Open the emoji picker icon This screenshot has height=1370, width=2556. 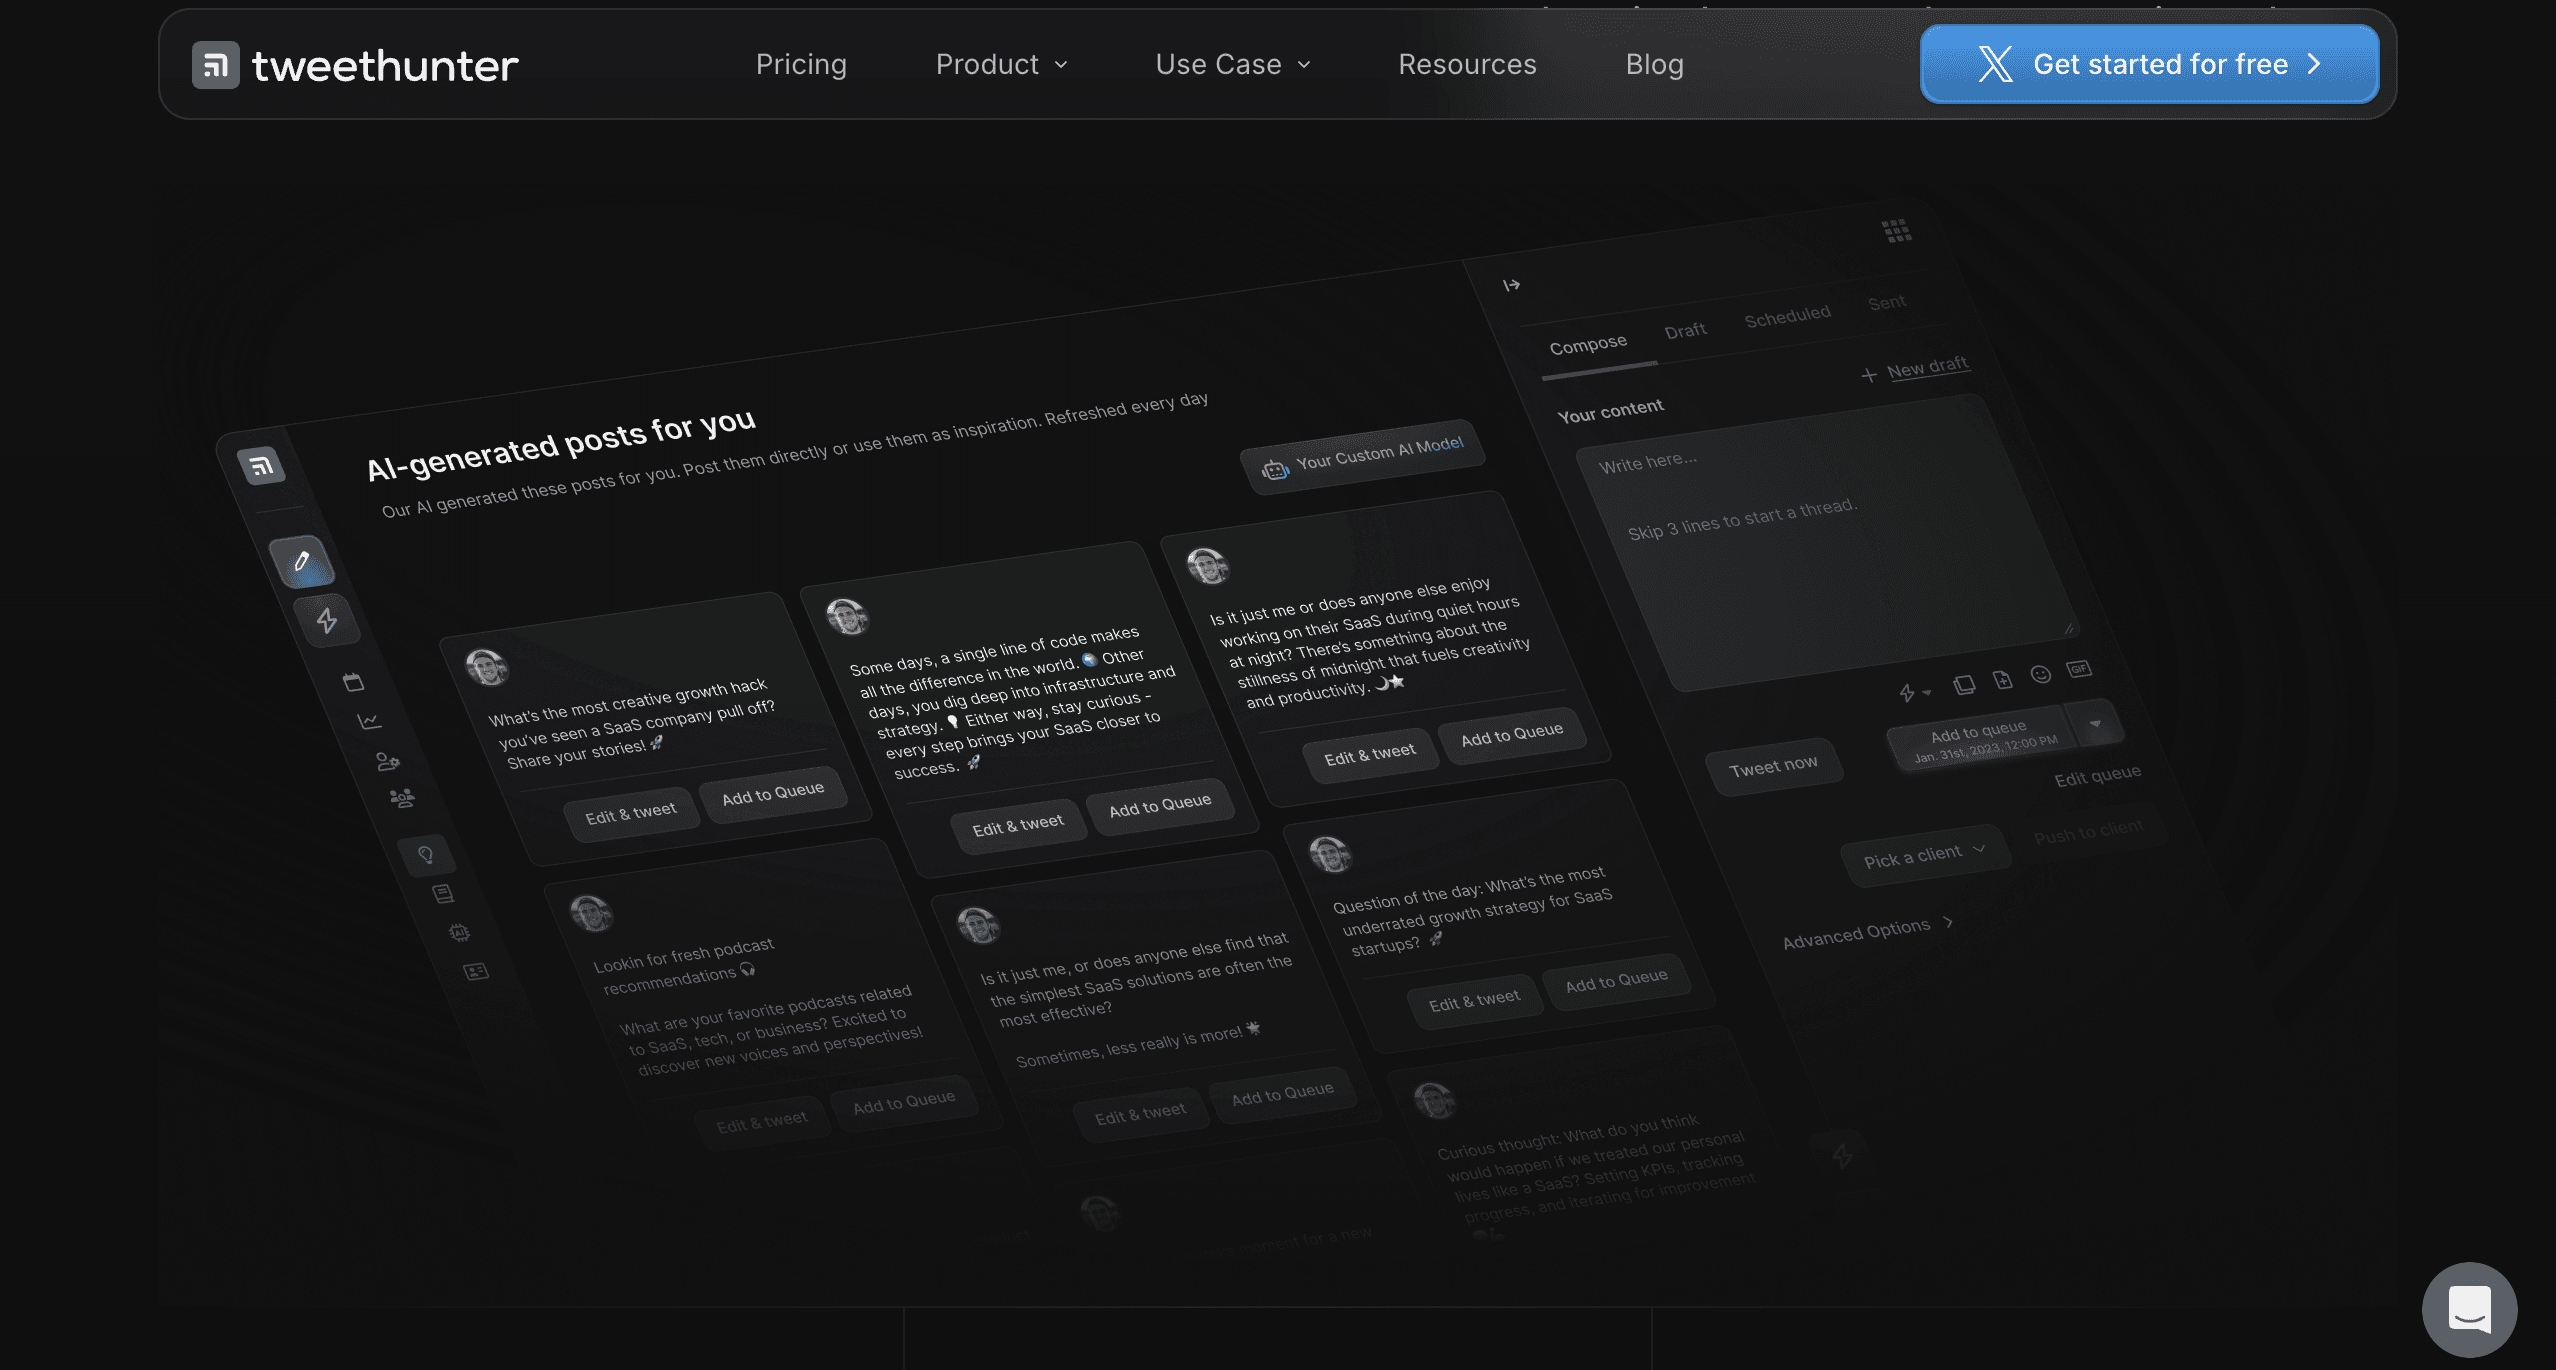pyautogui.click(x=2041, y=675)
